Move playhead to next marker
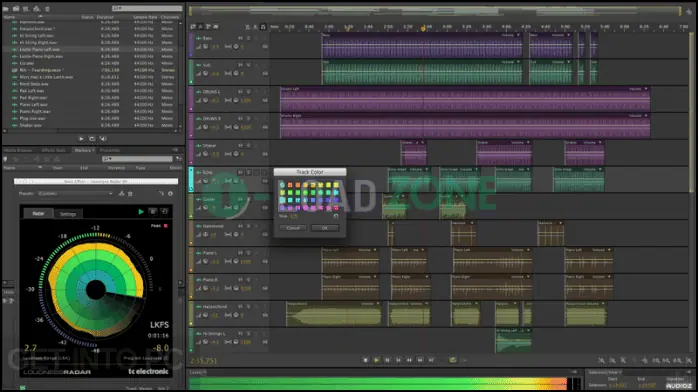Viewport: 698px width, 392px height. tap(431, 360)
